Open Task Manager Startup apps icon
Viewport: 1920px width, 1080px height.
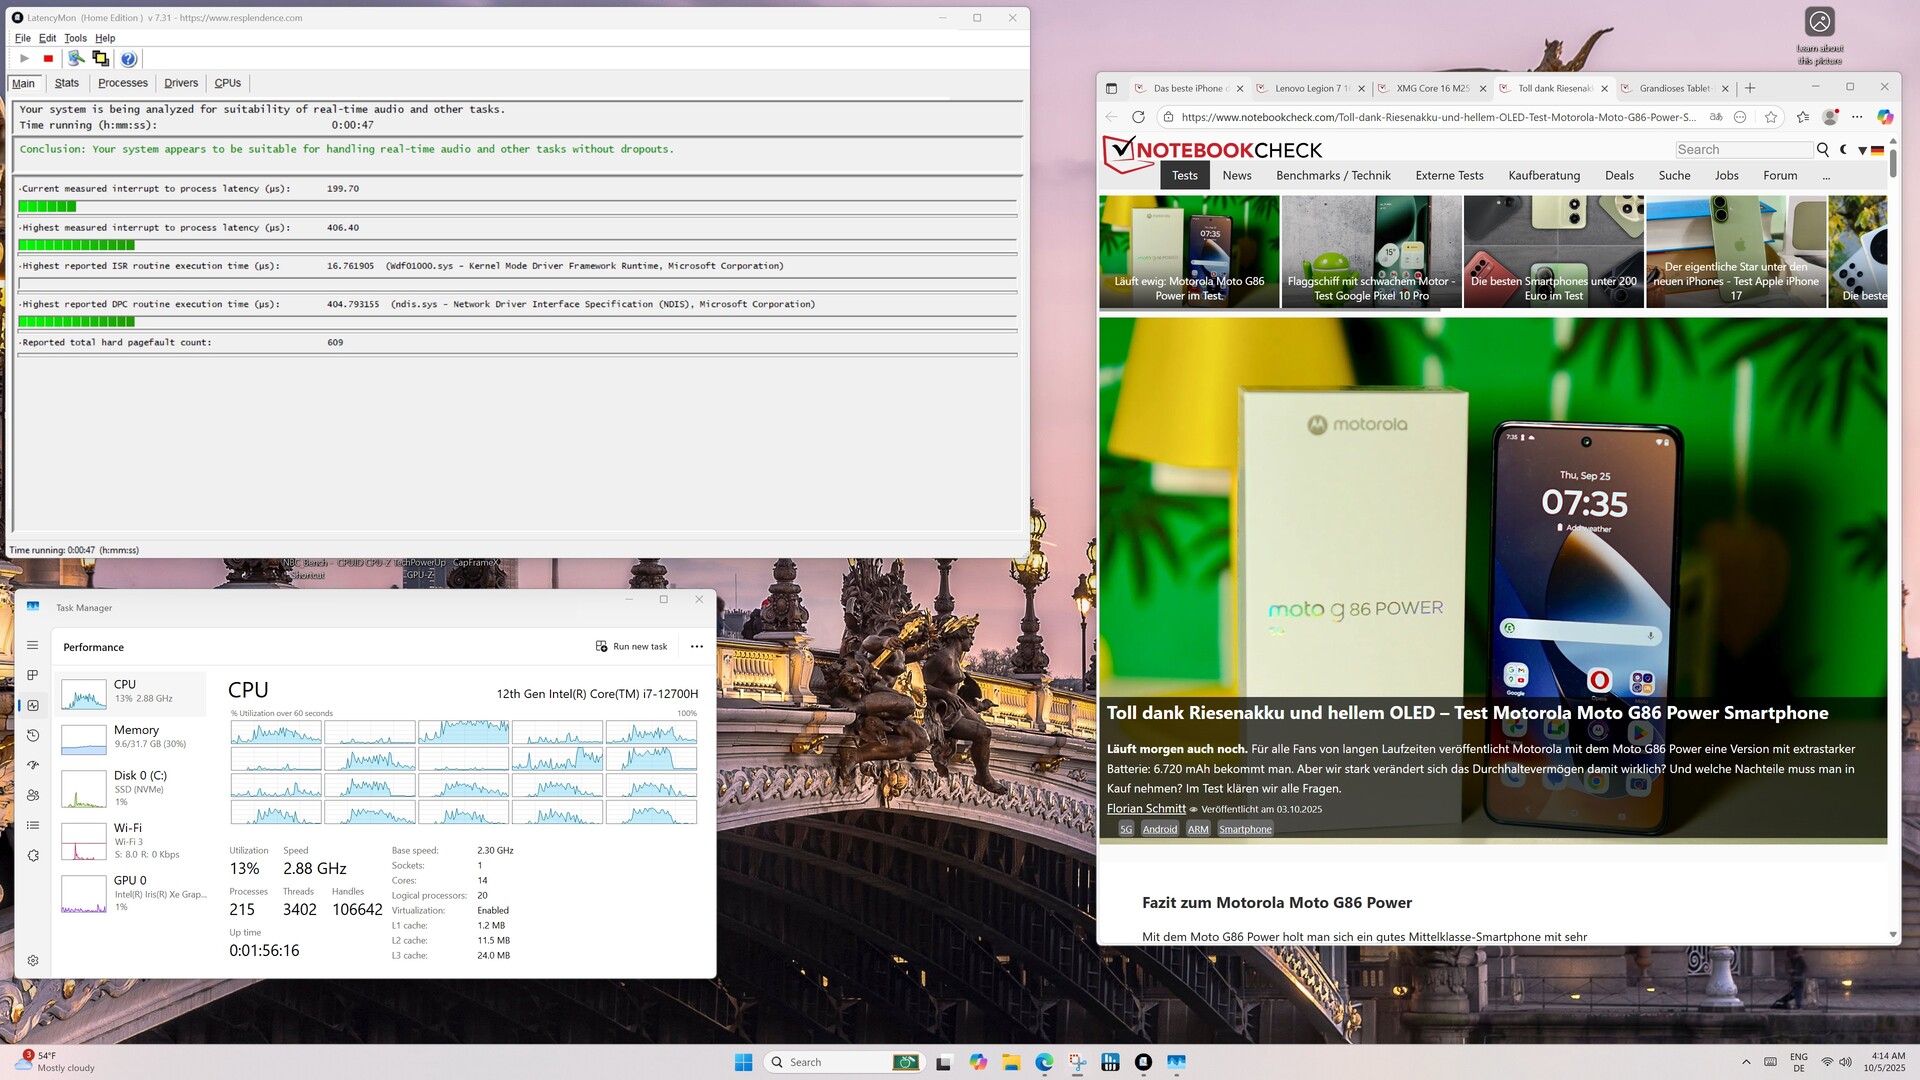pyautogui.click(x=33, y=765)
